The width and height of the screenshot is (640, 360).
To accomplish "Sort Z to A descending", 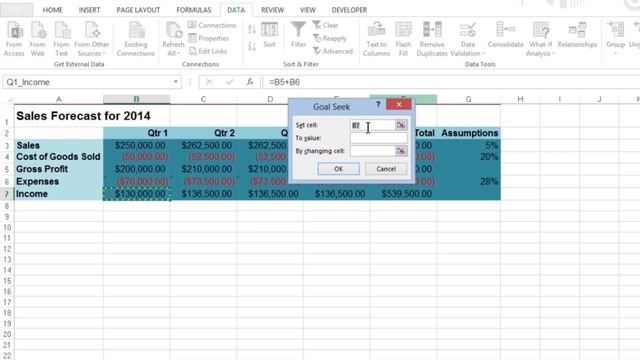I will [x=252, y=47].
